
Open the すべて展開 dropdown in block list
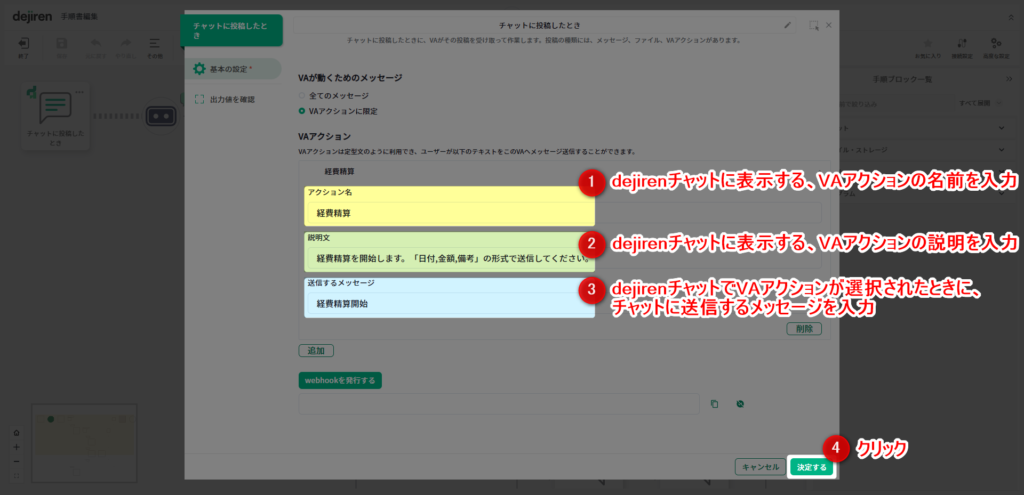point(981,103)
